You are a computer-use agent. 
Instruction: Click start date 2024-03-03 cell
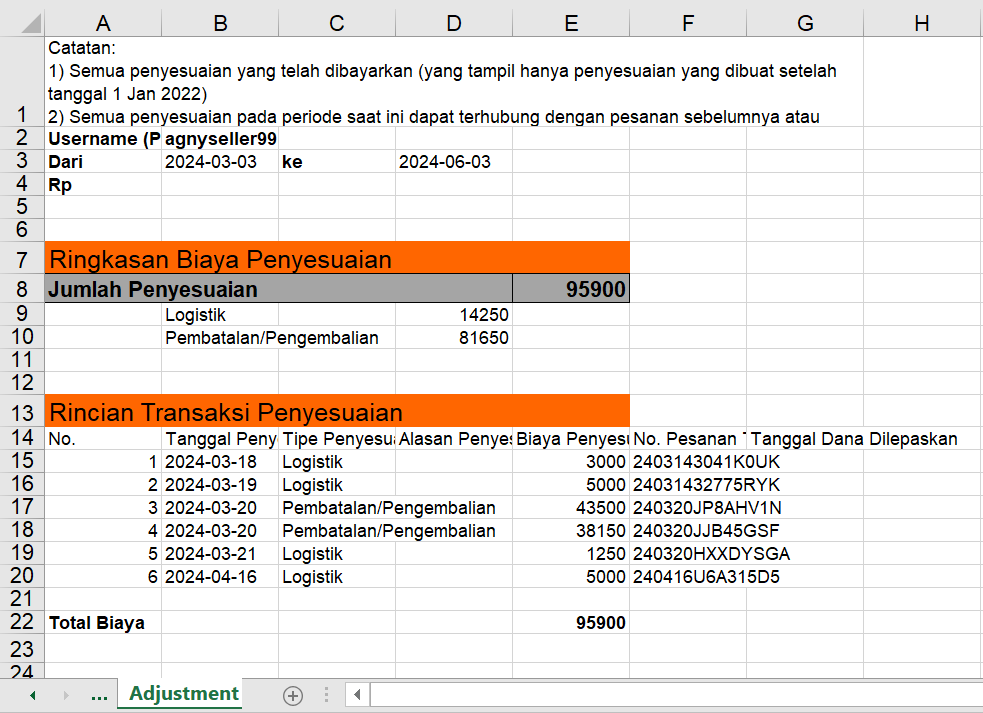[x=220, y=162]
